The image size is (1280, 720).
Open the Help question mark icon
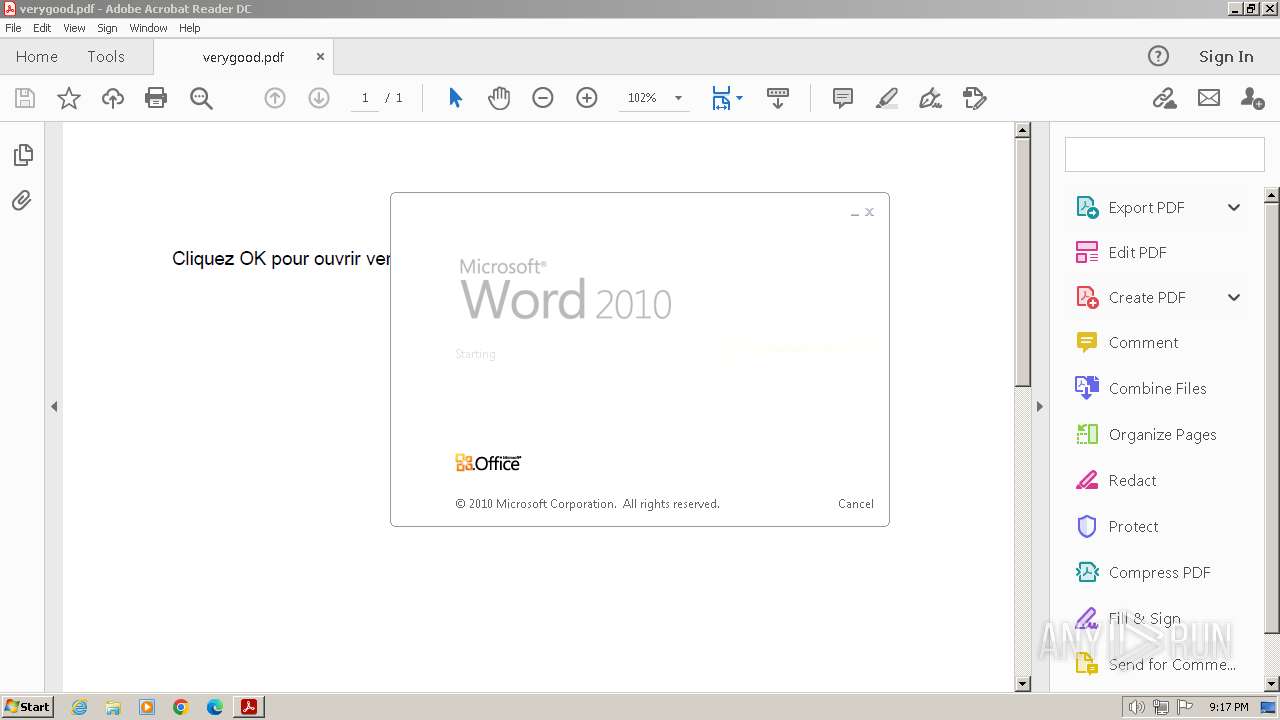[1158, 57]
